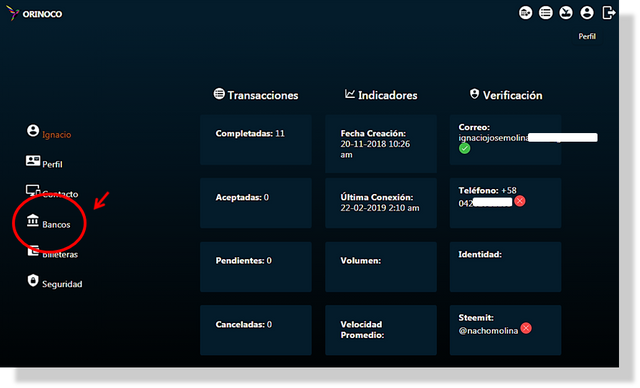Click the download-arrow icon in top bar
This screenshot has height=388, width=640.
[566, 13]
